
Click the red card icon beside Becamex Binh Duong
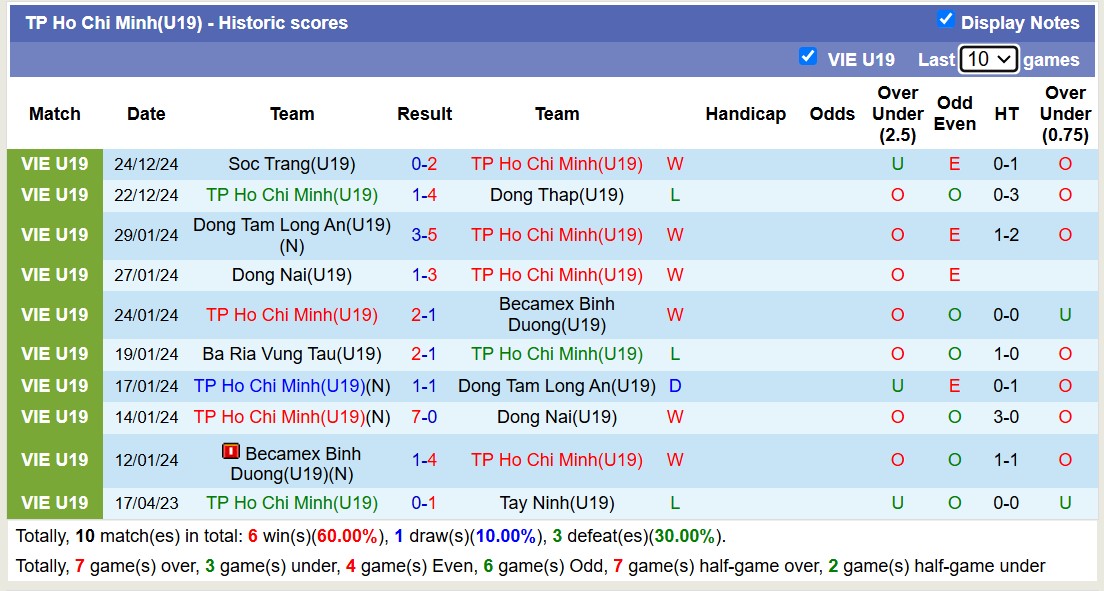231,452
